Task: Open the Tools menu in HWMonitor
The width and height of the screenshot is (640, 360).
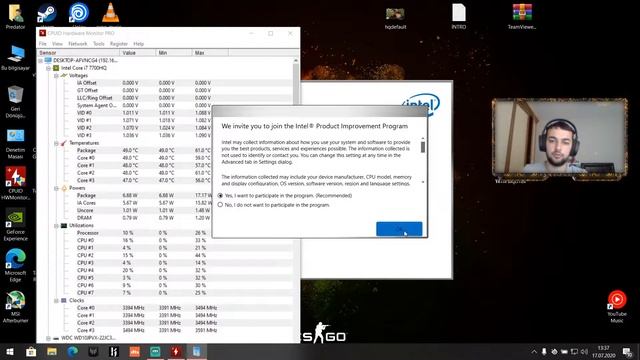Action: [99, 44]
